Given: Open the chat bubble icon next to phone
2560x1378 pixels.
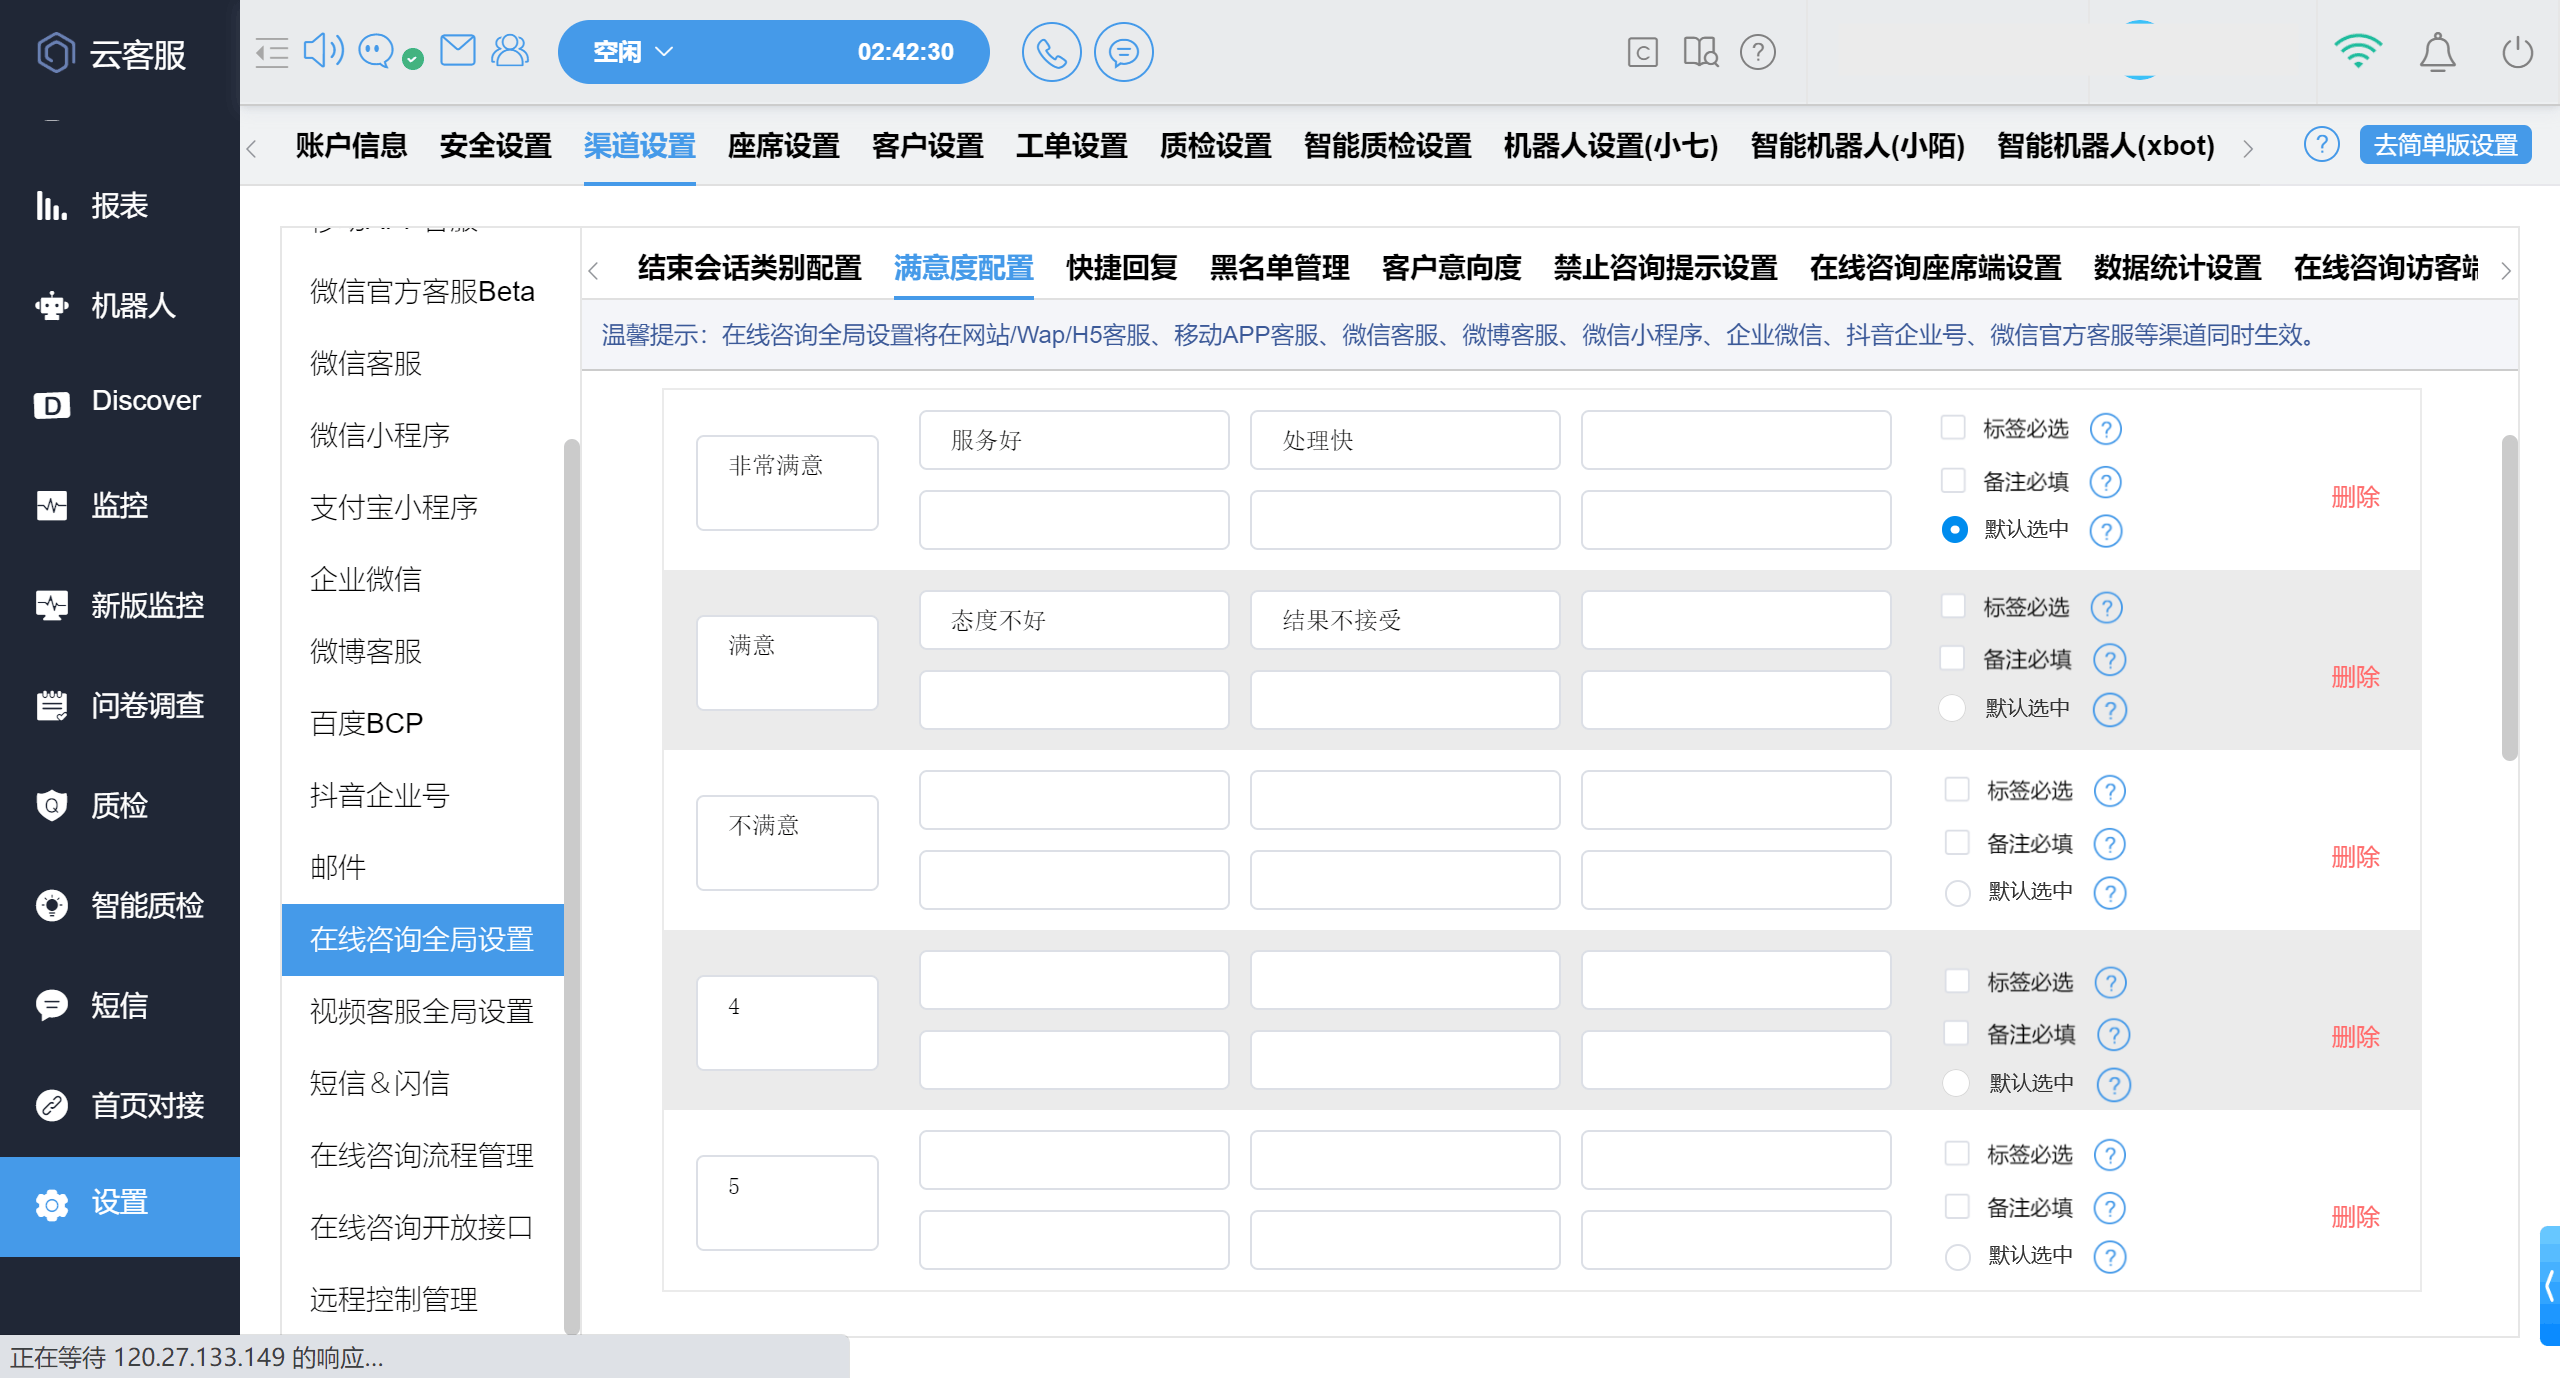Looking at the screenshot, I should click(x=1123, y=52).
